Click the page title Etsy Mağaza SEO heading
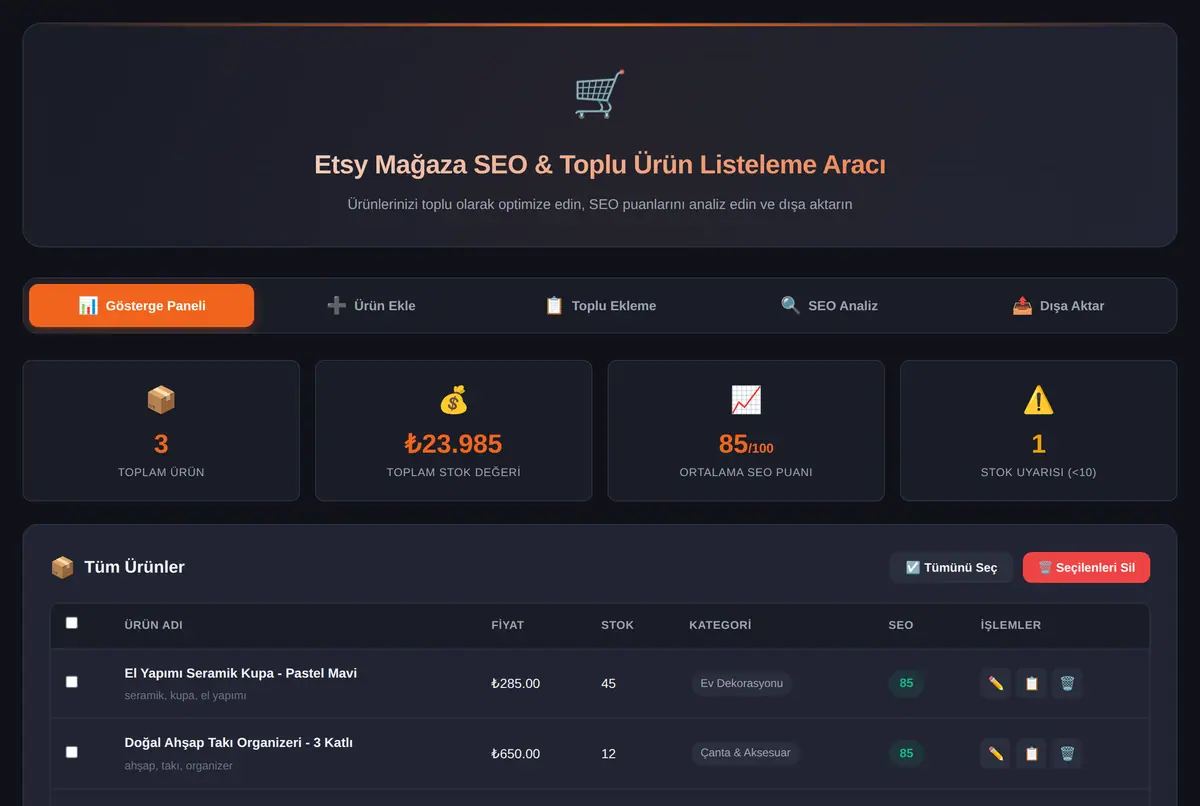The height and width of the screenshot is (806, 1200). point(600,165)
